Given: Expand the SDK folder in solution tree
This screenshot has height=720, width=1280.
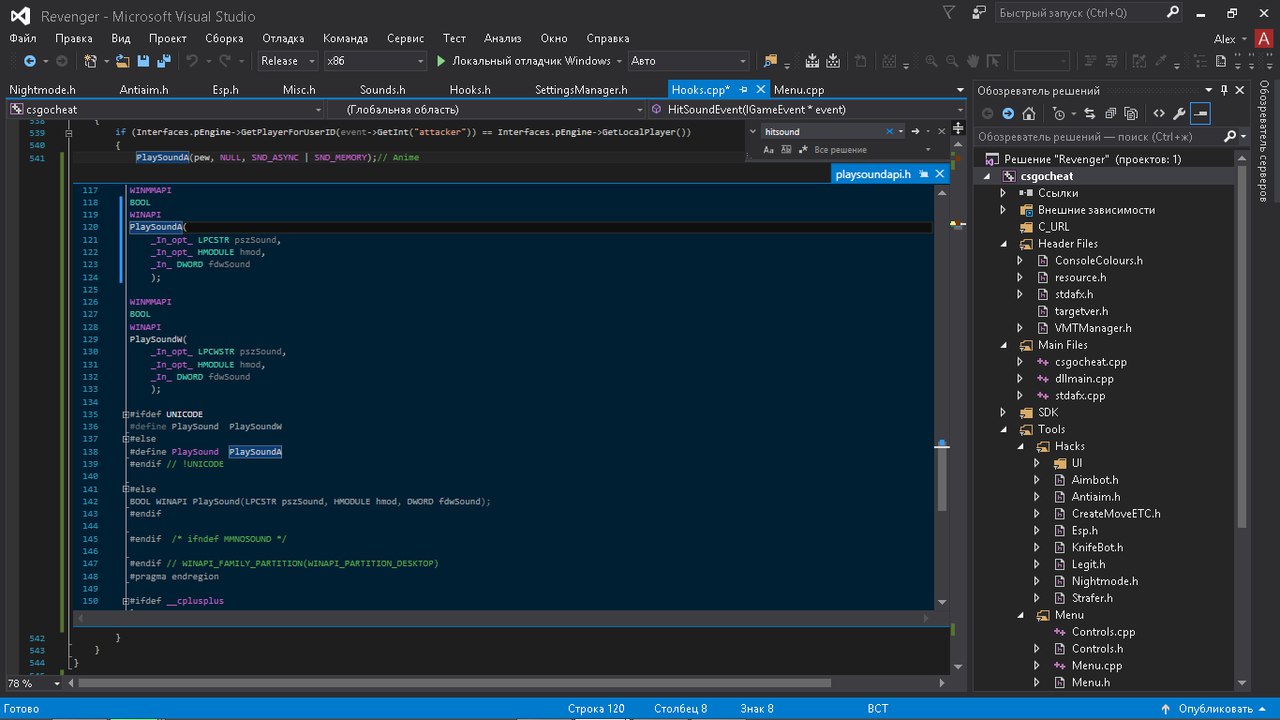Looking at the screenshot, I should point(1003,412).
